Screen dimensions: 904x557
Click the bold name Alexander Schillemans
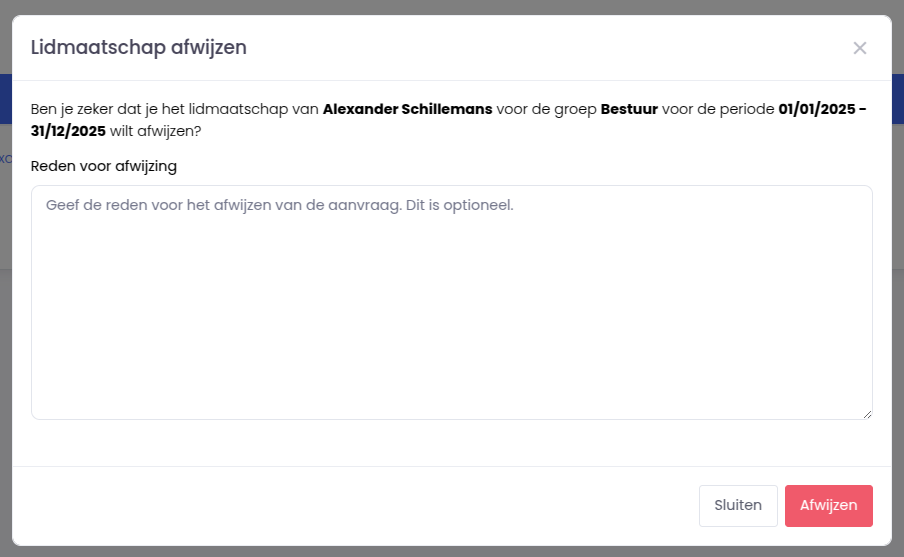[408, 109]
